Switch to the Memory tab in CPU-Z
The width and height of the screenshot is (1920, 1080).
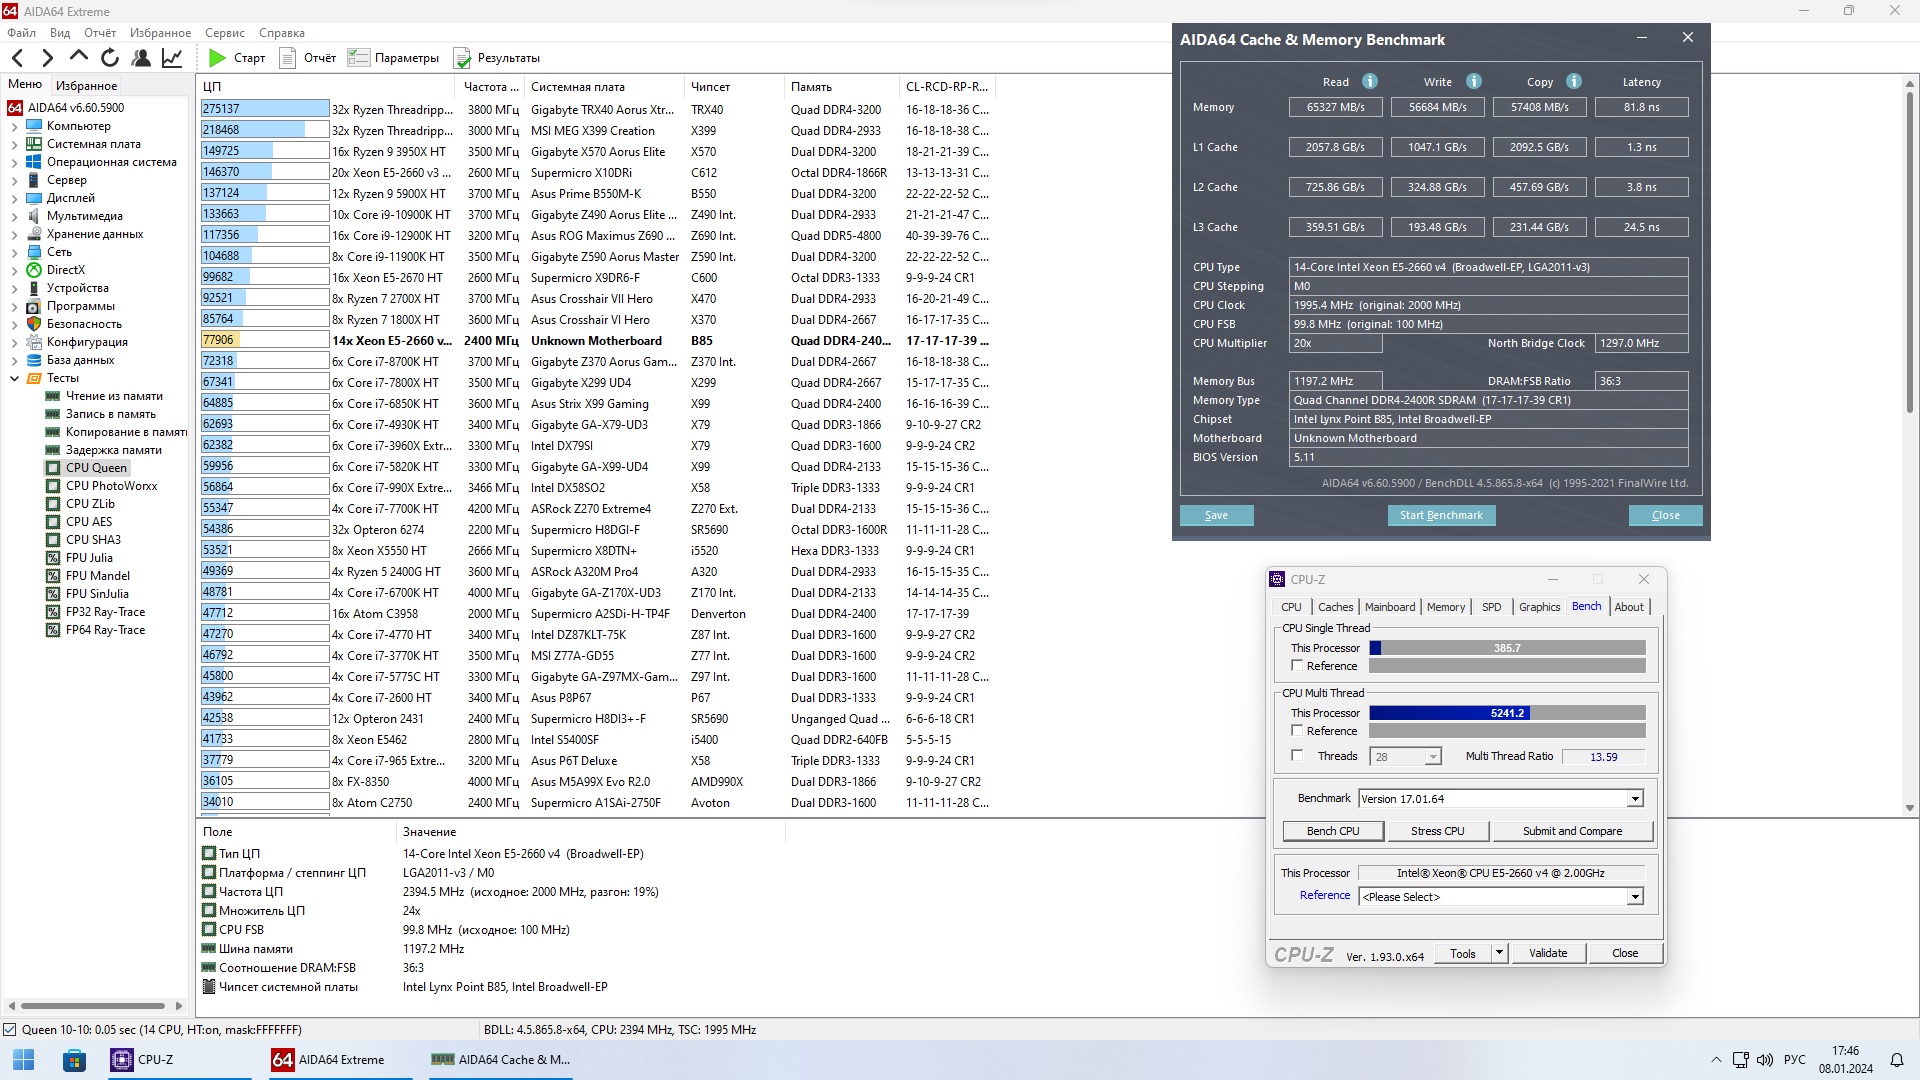(x=1445, y=607)
